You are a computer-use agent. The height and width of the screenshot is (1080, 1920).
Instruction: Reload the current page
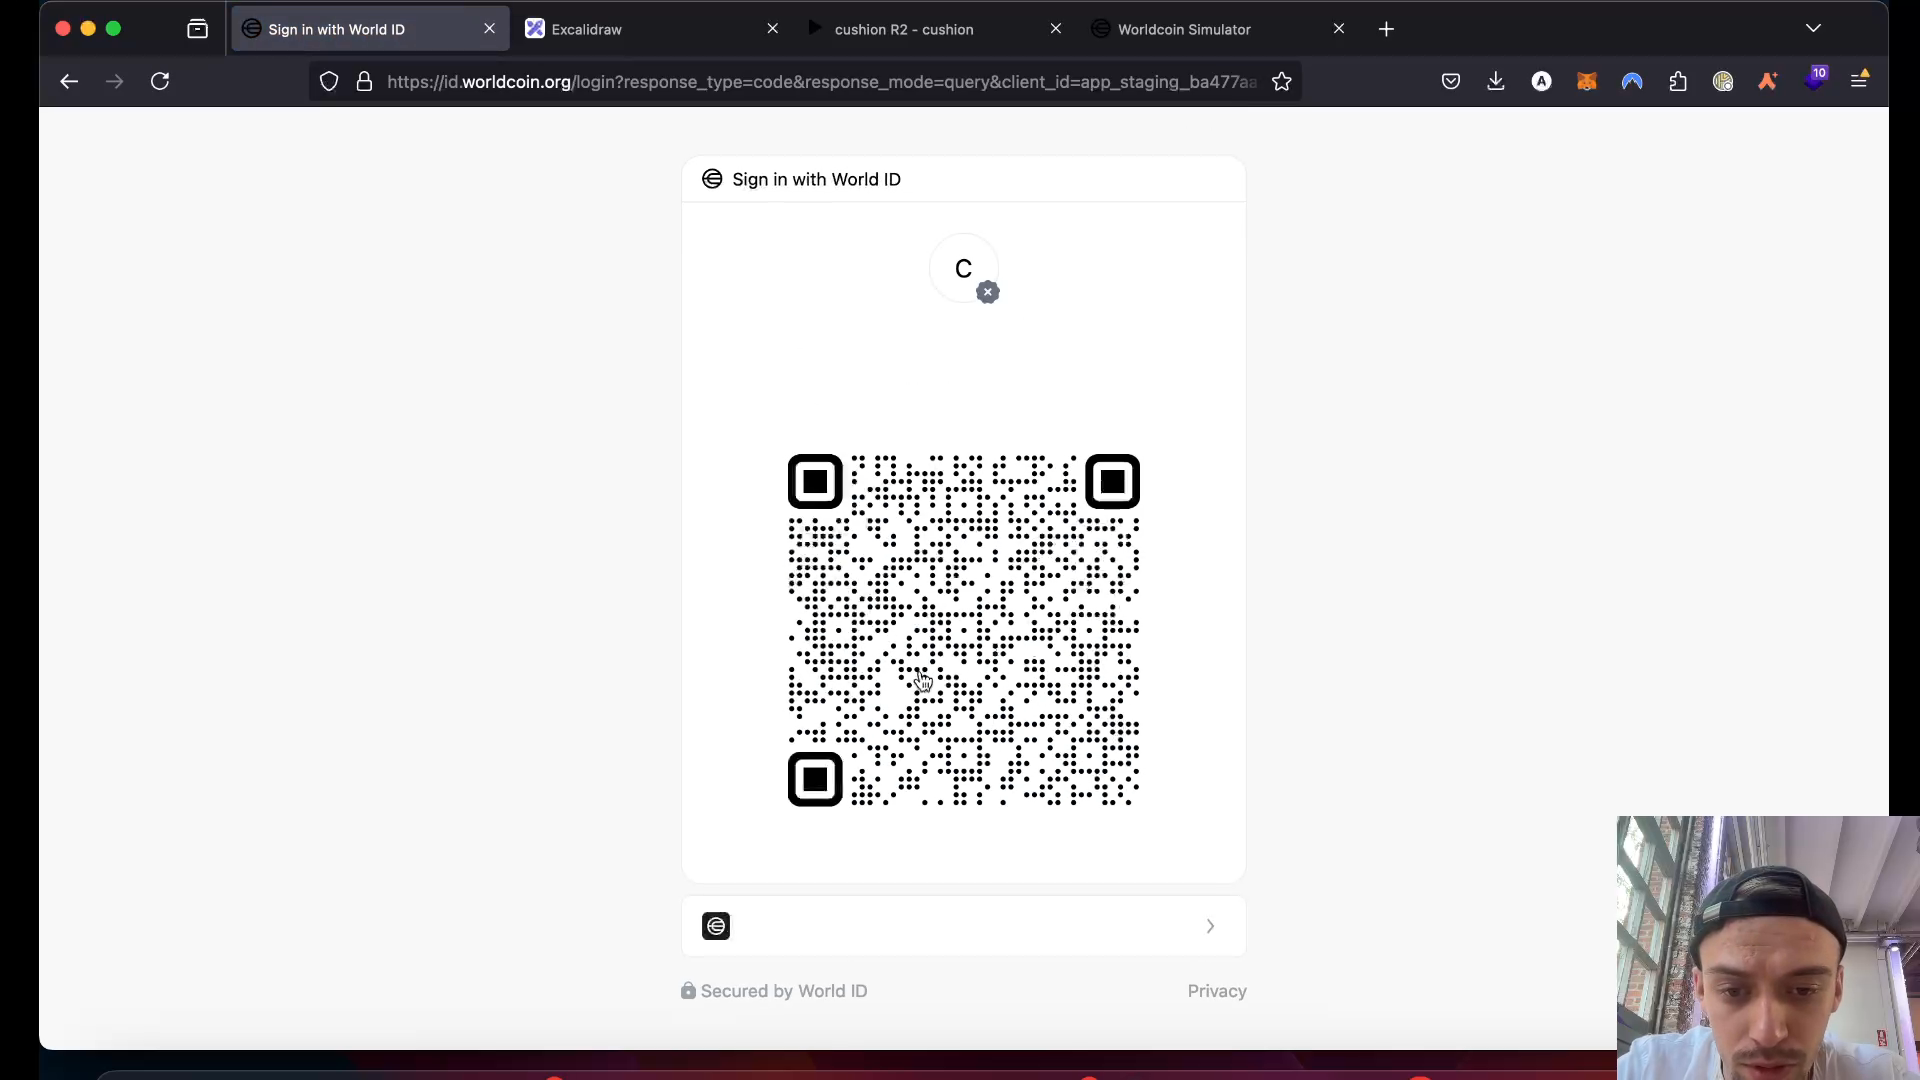pyautogui.click(x=160, y=81)
